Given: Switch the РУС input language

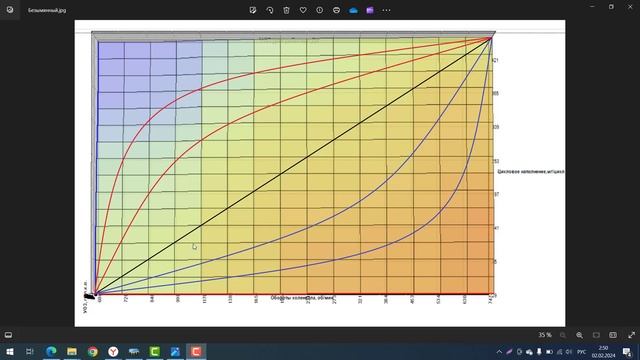Looking at the screenshot, I should (x=582, y=352).
